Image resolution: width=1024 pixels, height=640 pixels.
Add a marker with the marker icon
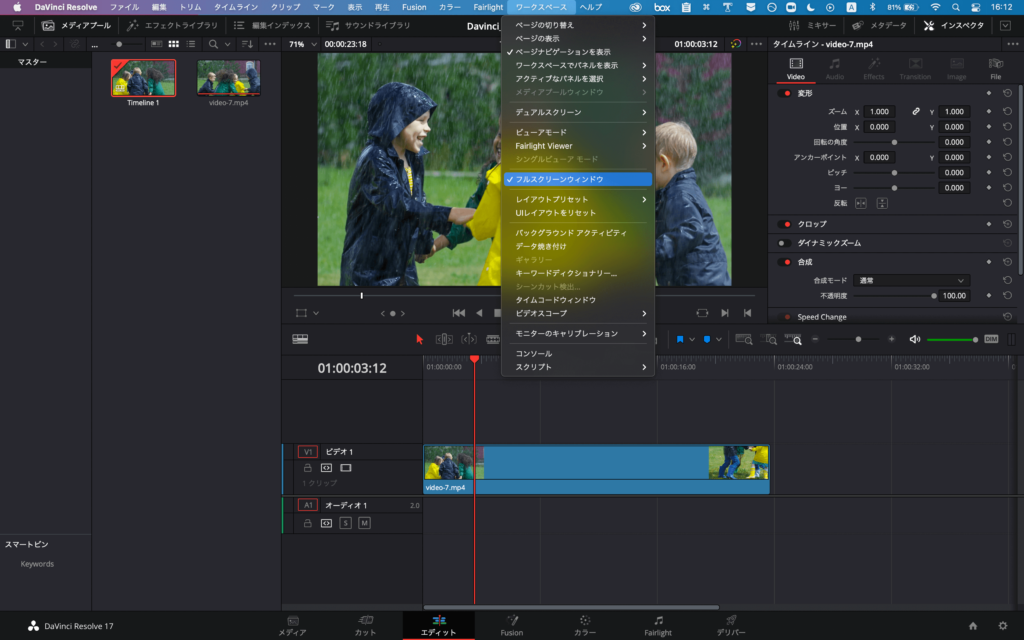click(707, 339)
